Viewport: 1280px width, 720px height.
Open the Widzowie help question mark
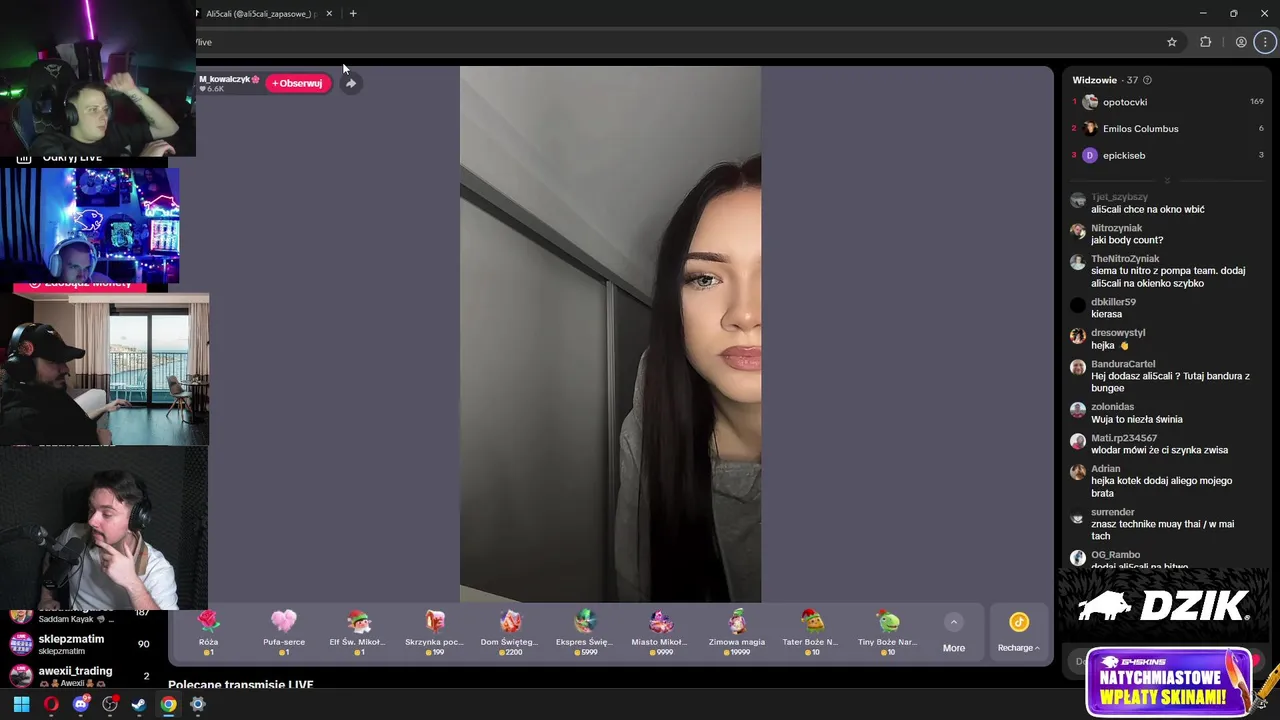pos(1147,80)
